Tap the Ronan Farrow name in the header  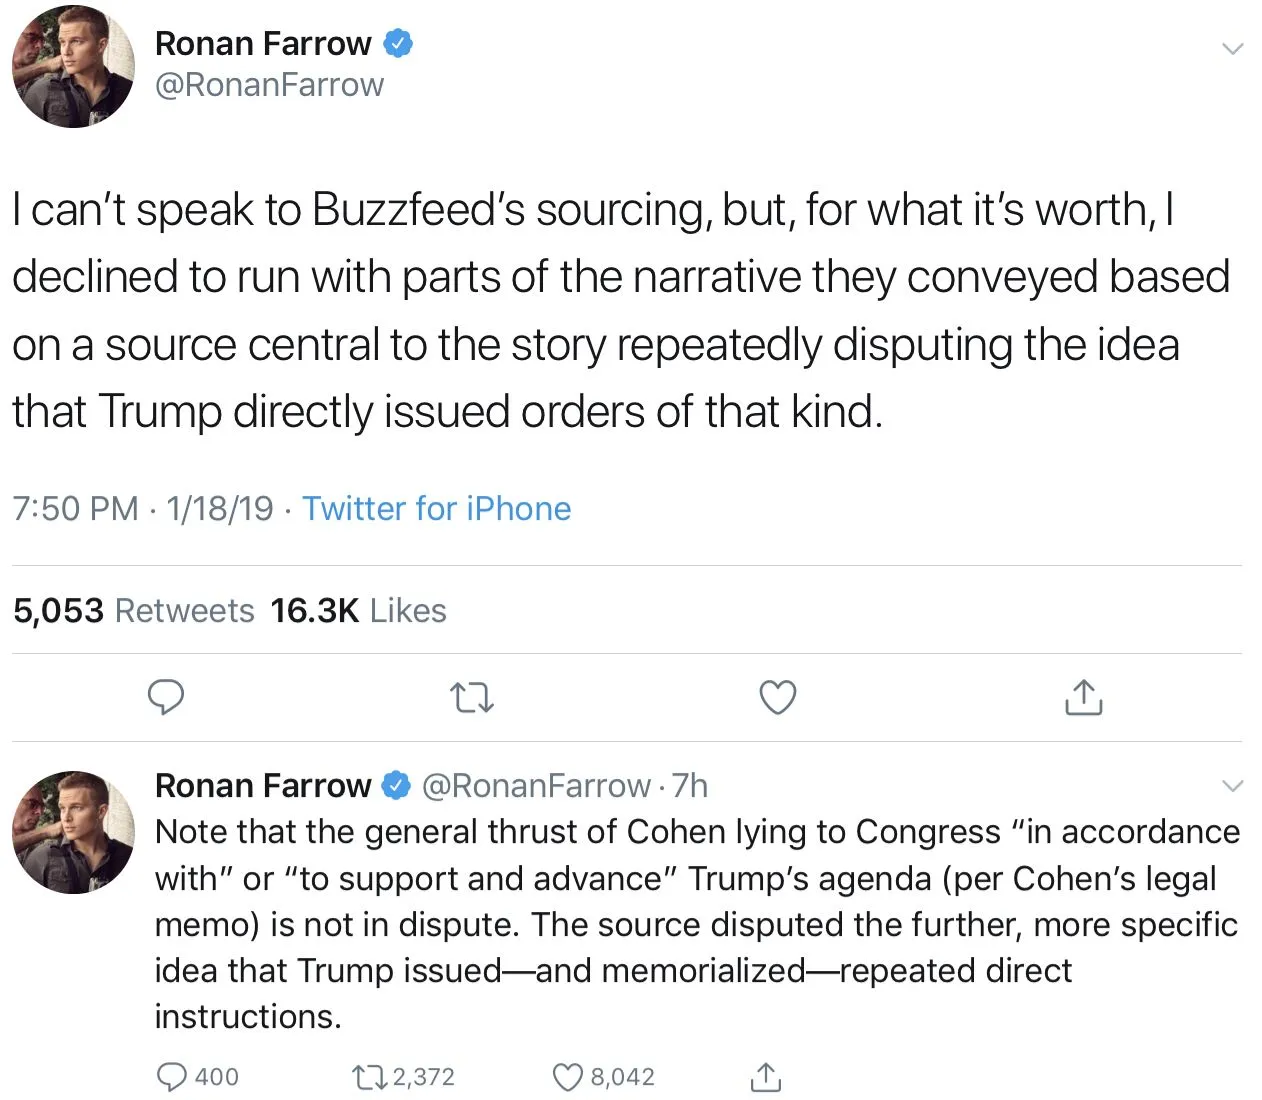point(262,43)
